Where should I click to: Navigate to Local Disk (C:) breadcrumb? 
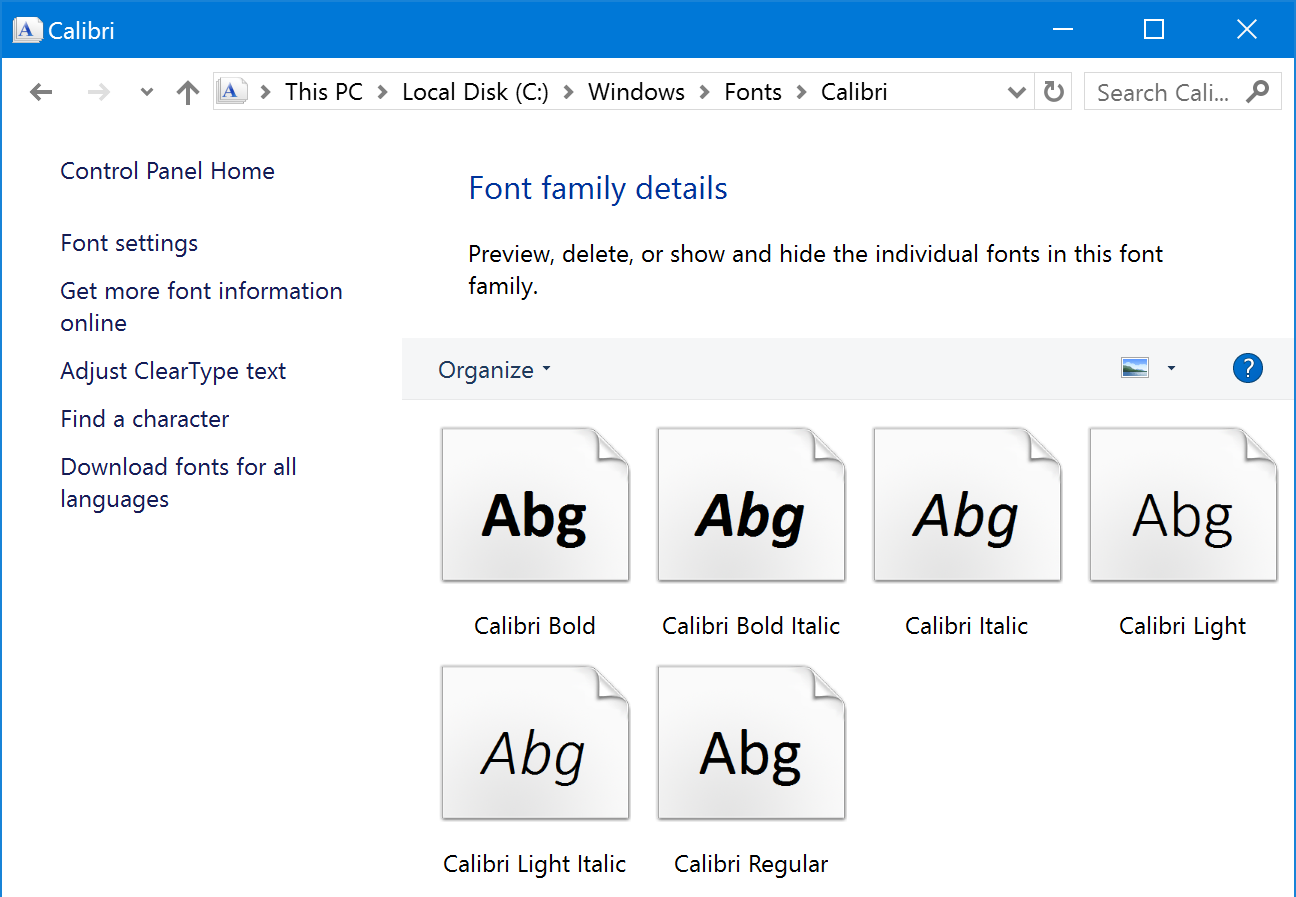click(x=475, y=92)
